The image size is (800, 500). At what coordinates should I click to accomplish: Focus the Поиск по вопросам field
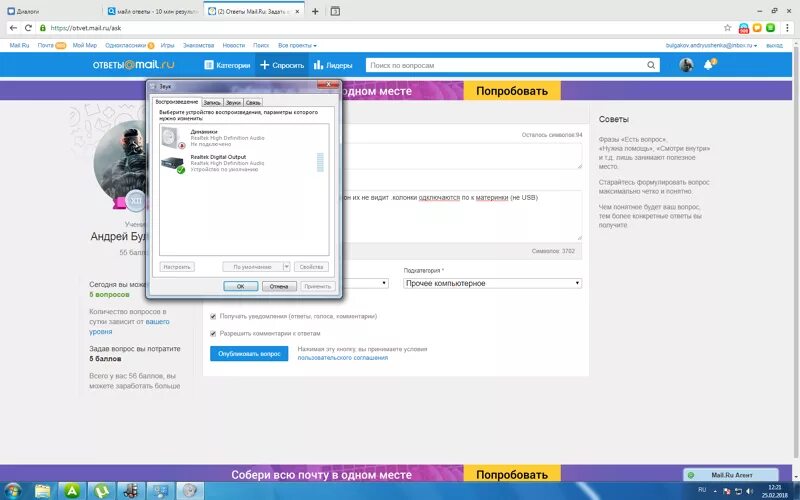(x=506, y=65)
